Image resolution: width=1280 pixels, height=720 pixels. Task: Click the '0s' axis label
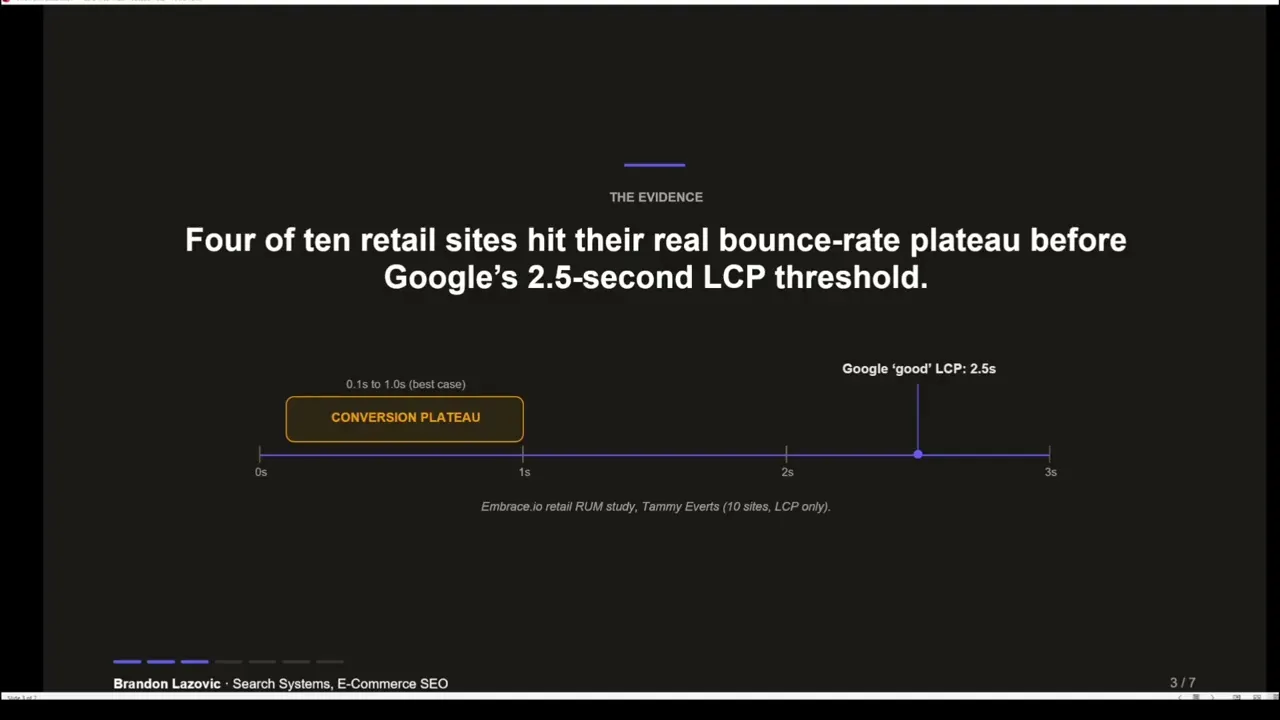click(x=261, y=472)
